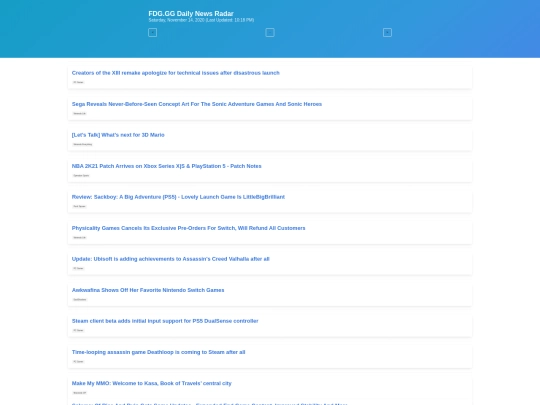
Task: Open Steam client beta DualSense article
Action: click(x=165, y=321)
